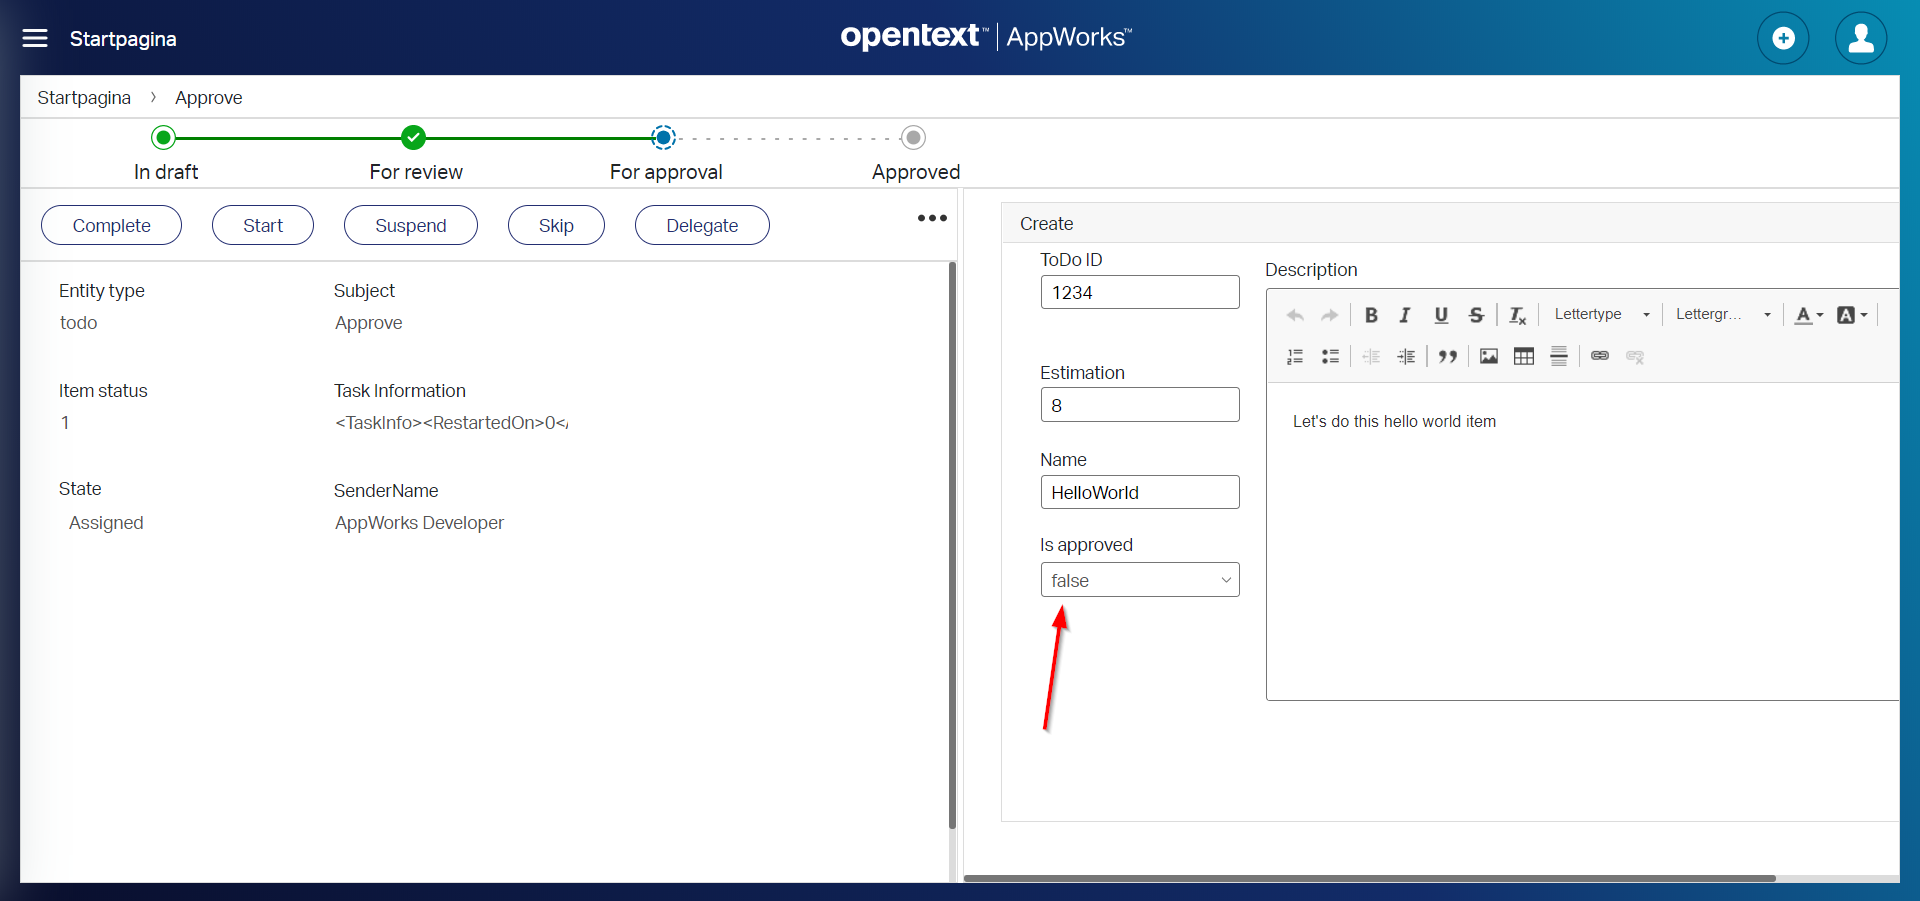Insert a numbered list
The width and height of the screenshot is (1920, 901).
pyautogui.click(x=1295, y=356)
